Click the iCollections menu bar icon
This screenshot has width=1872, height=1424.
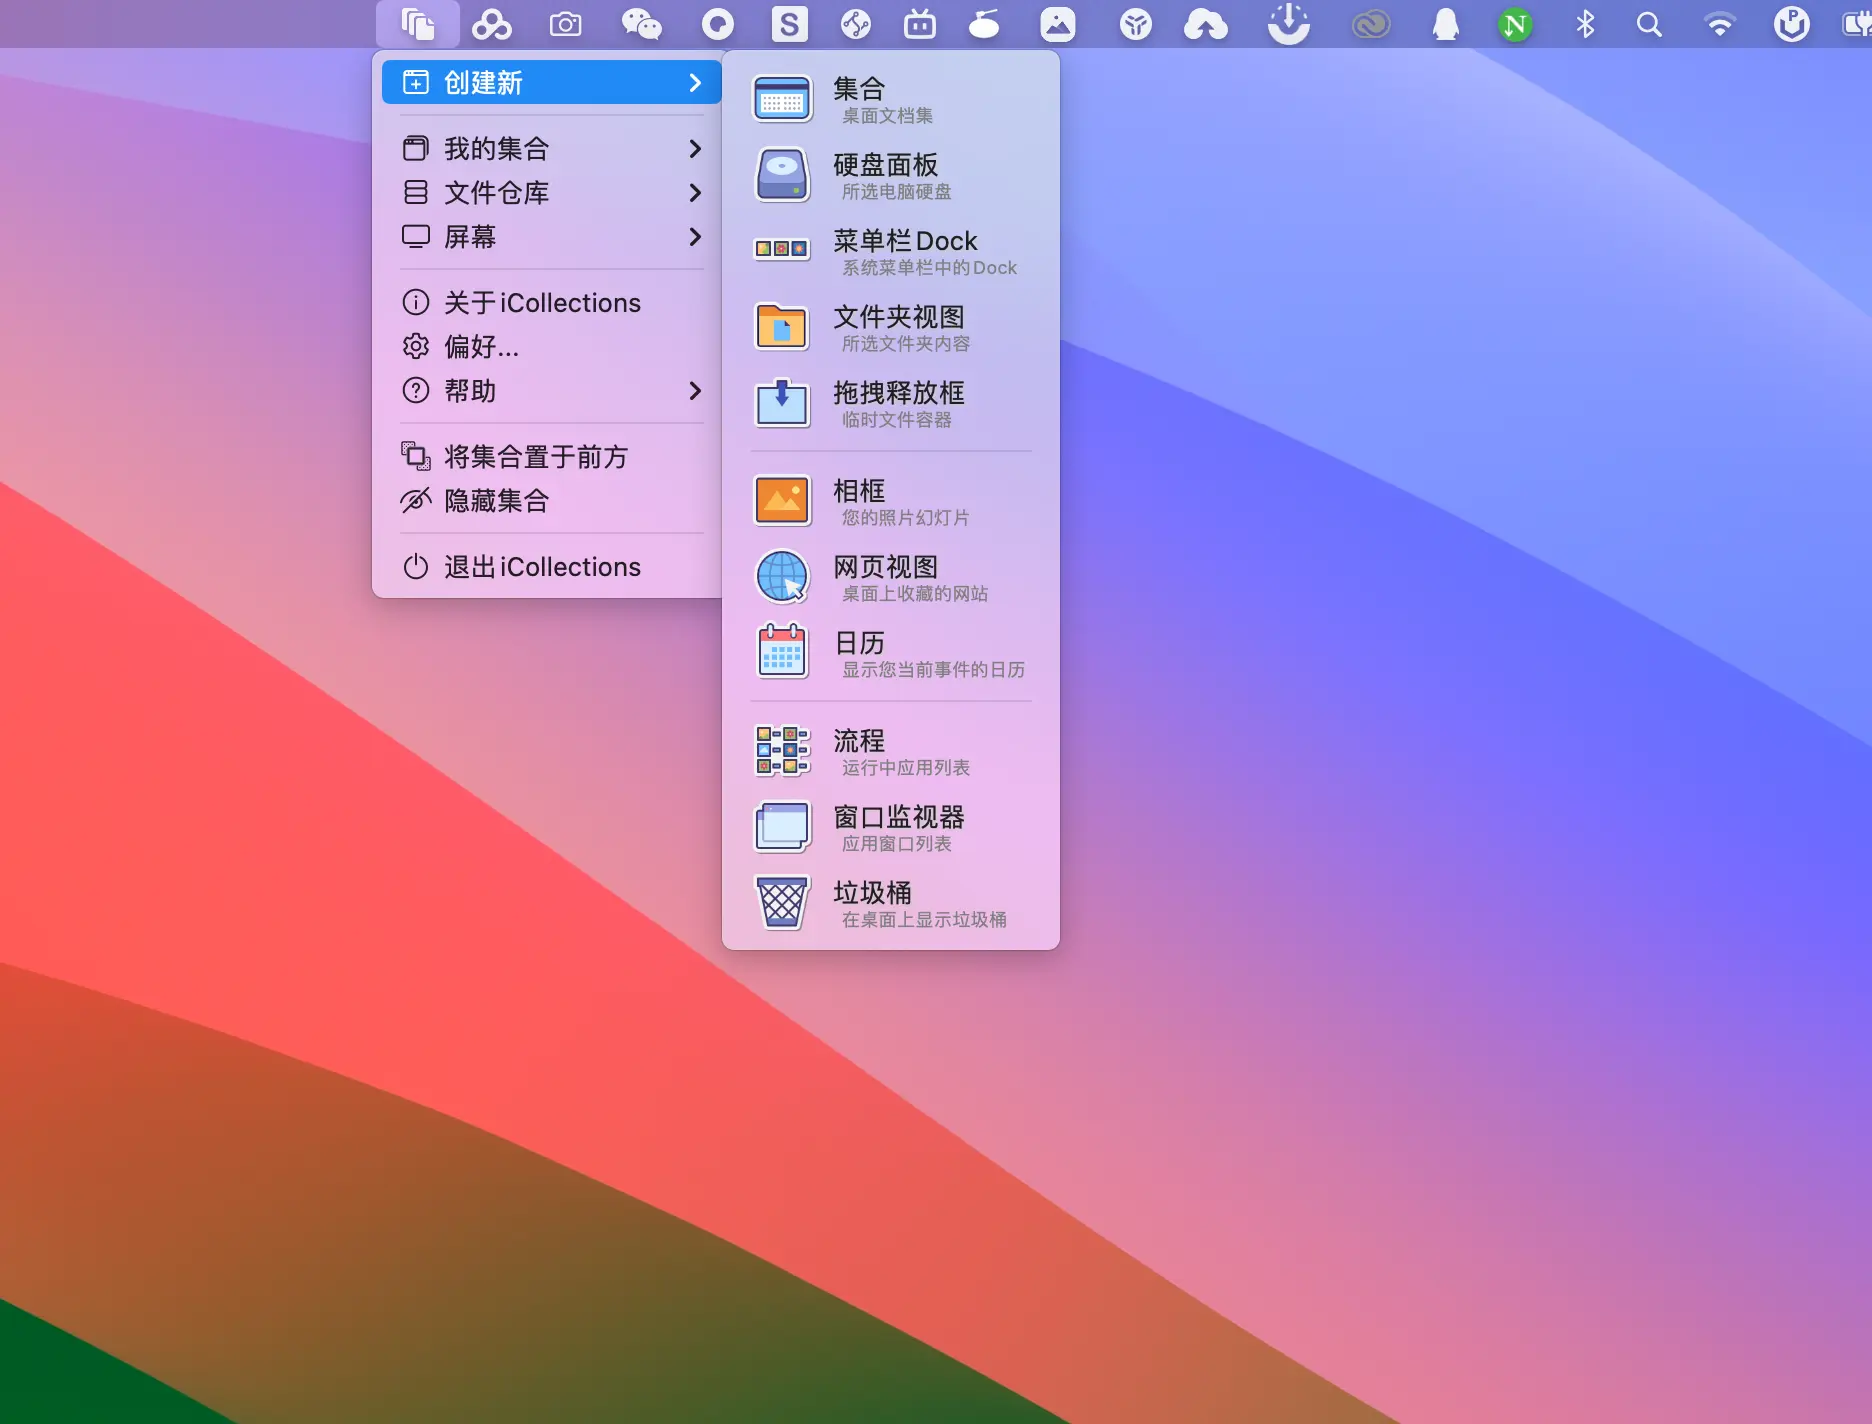(x=417, y=24)
